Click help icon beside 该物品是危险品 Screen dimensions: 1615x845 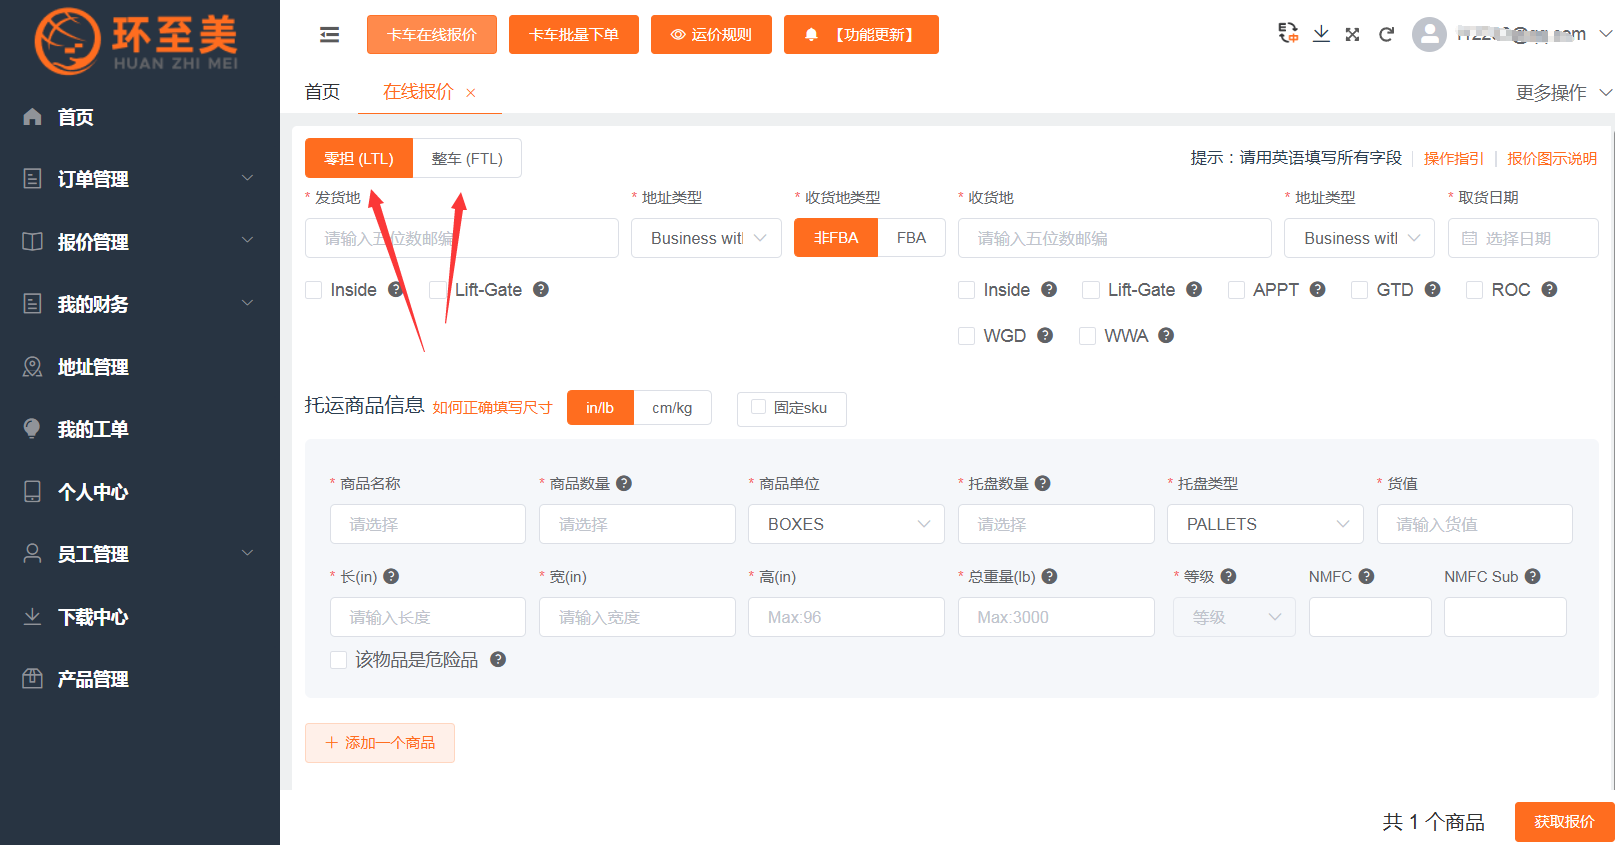tap(498, 659)
